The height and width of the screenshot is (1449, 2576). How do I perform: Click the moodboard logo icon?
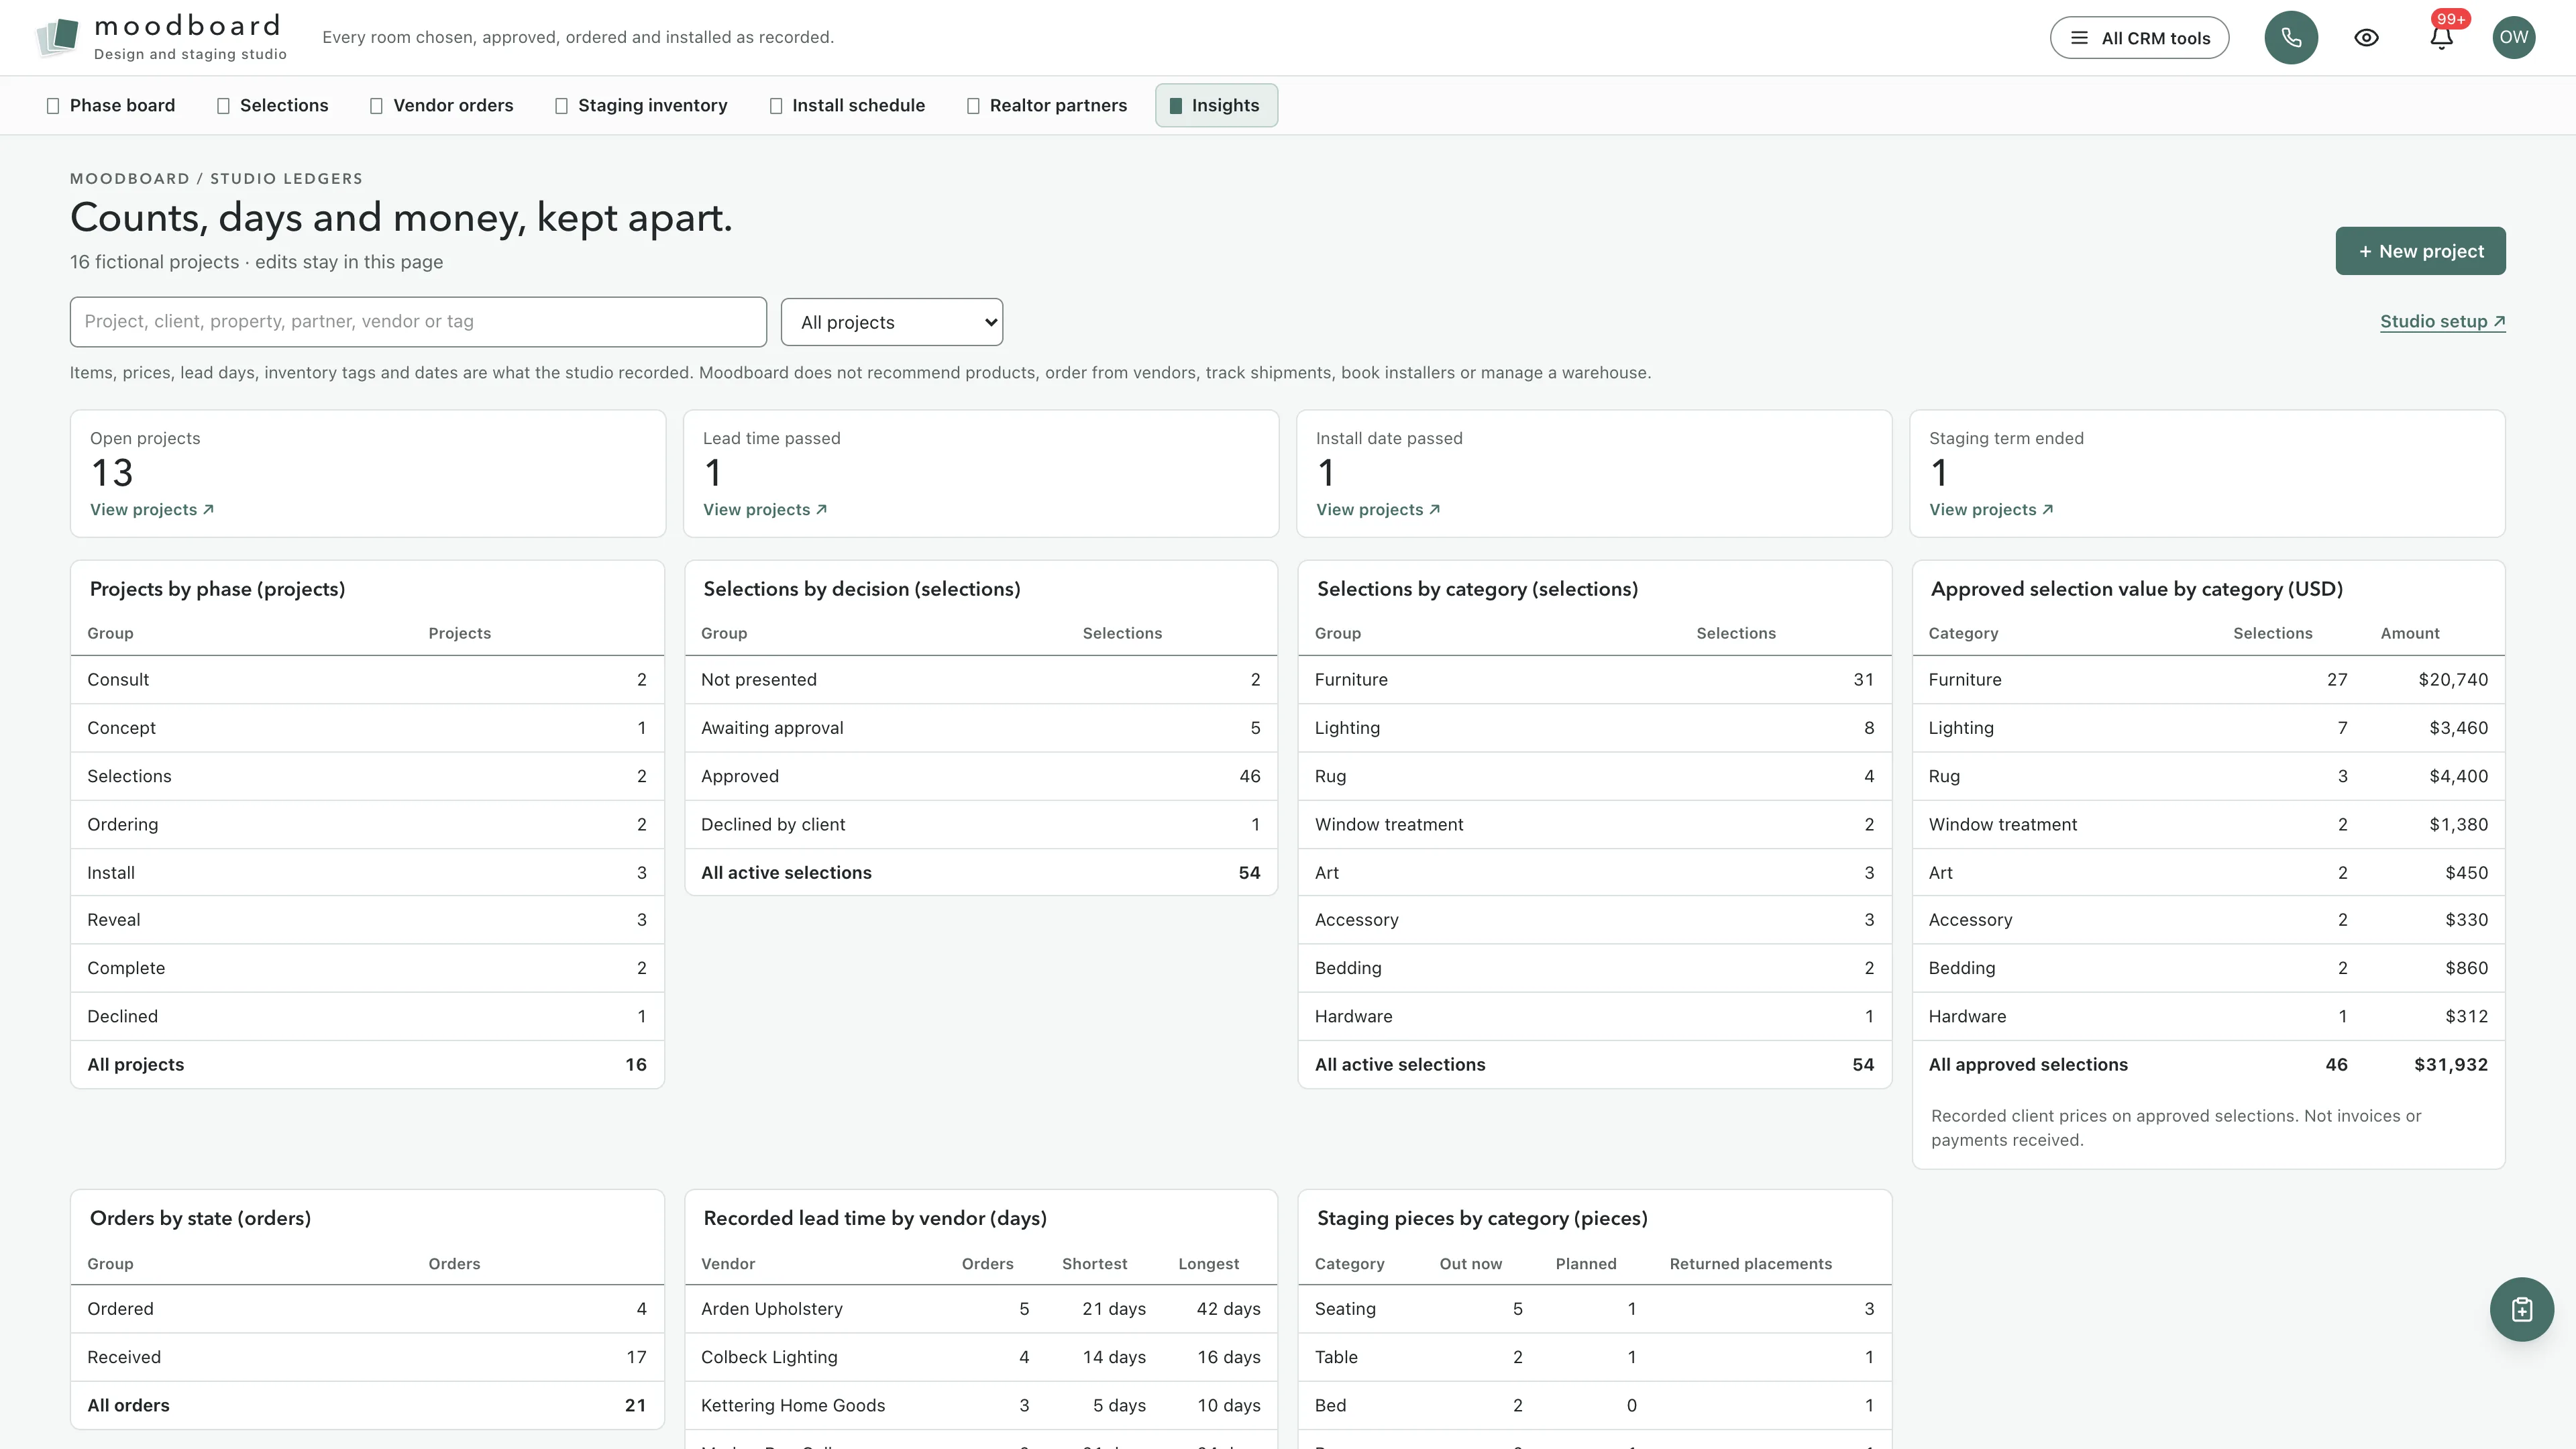click(x=58, y=37)
